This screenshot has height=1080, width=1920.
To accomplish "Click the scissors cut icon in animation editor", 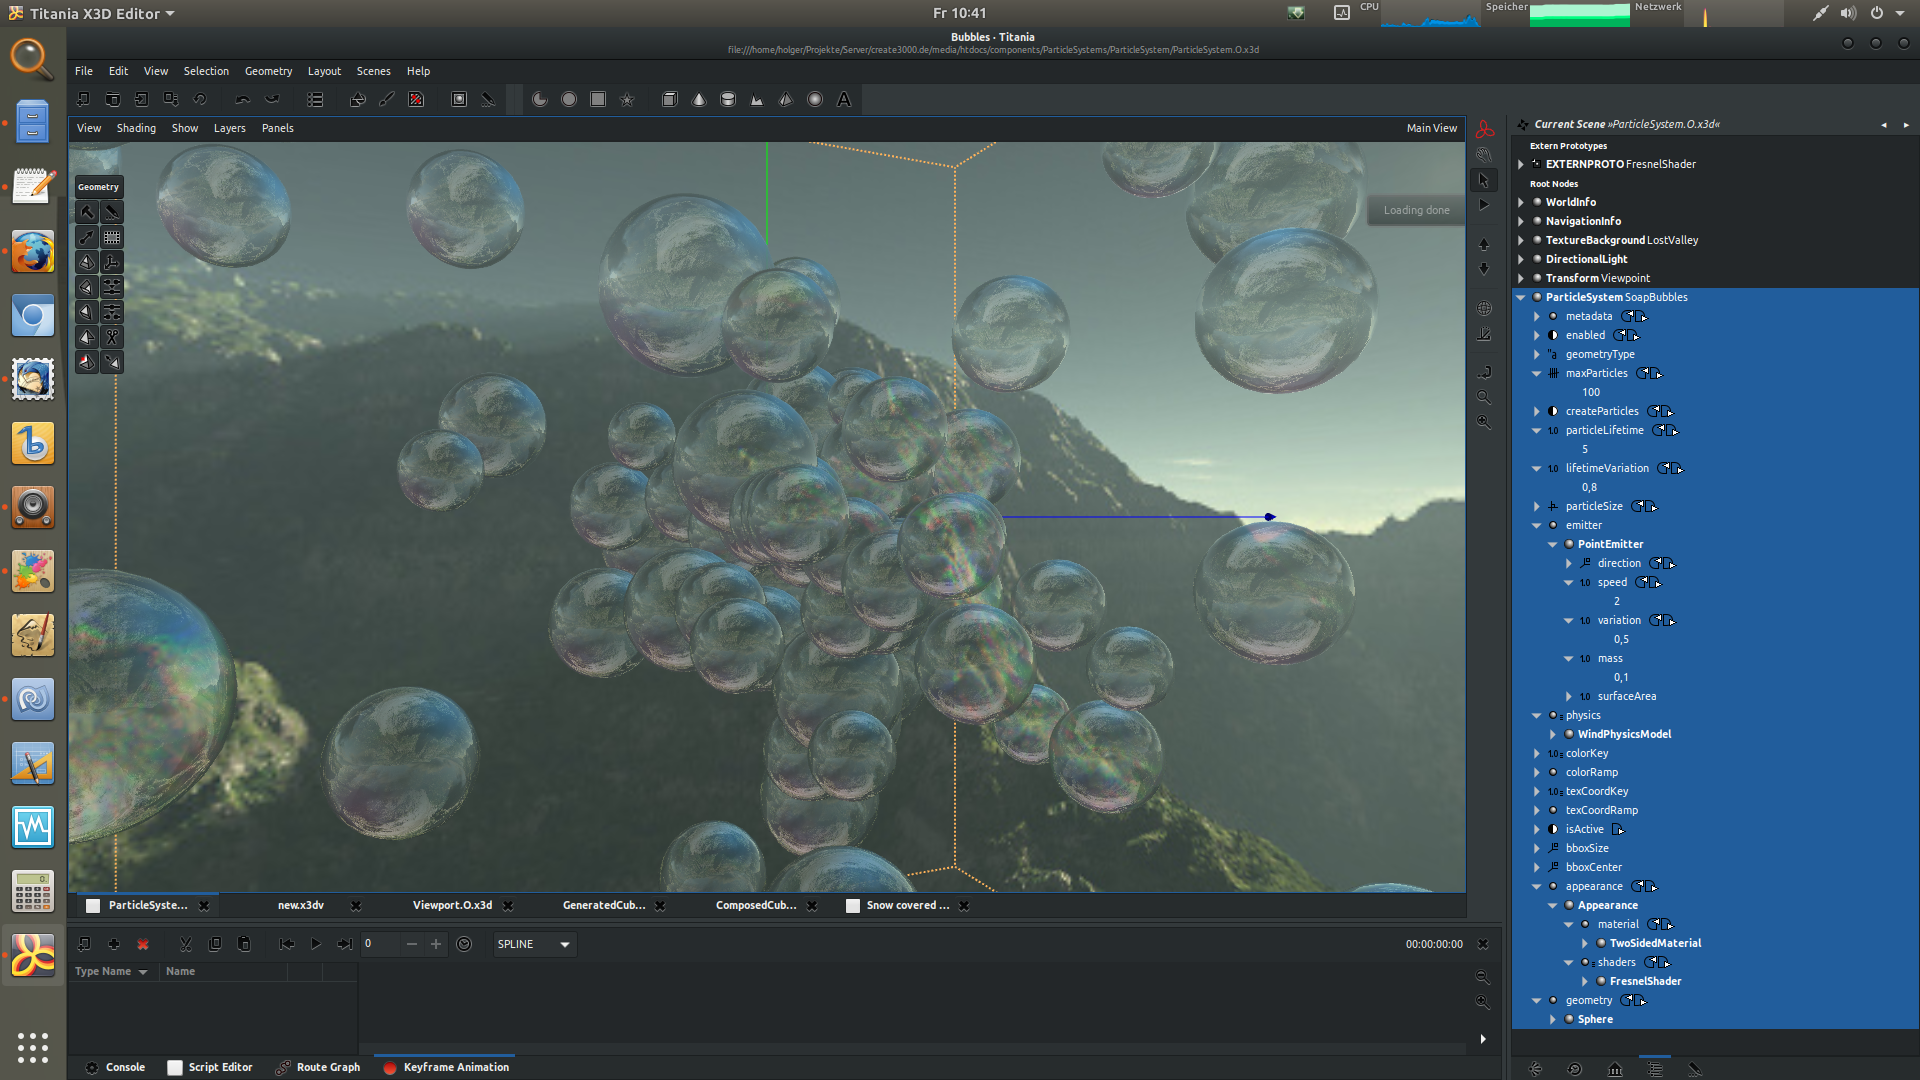I will 185,944.
